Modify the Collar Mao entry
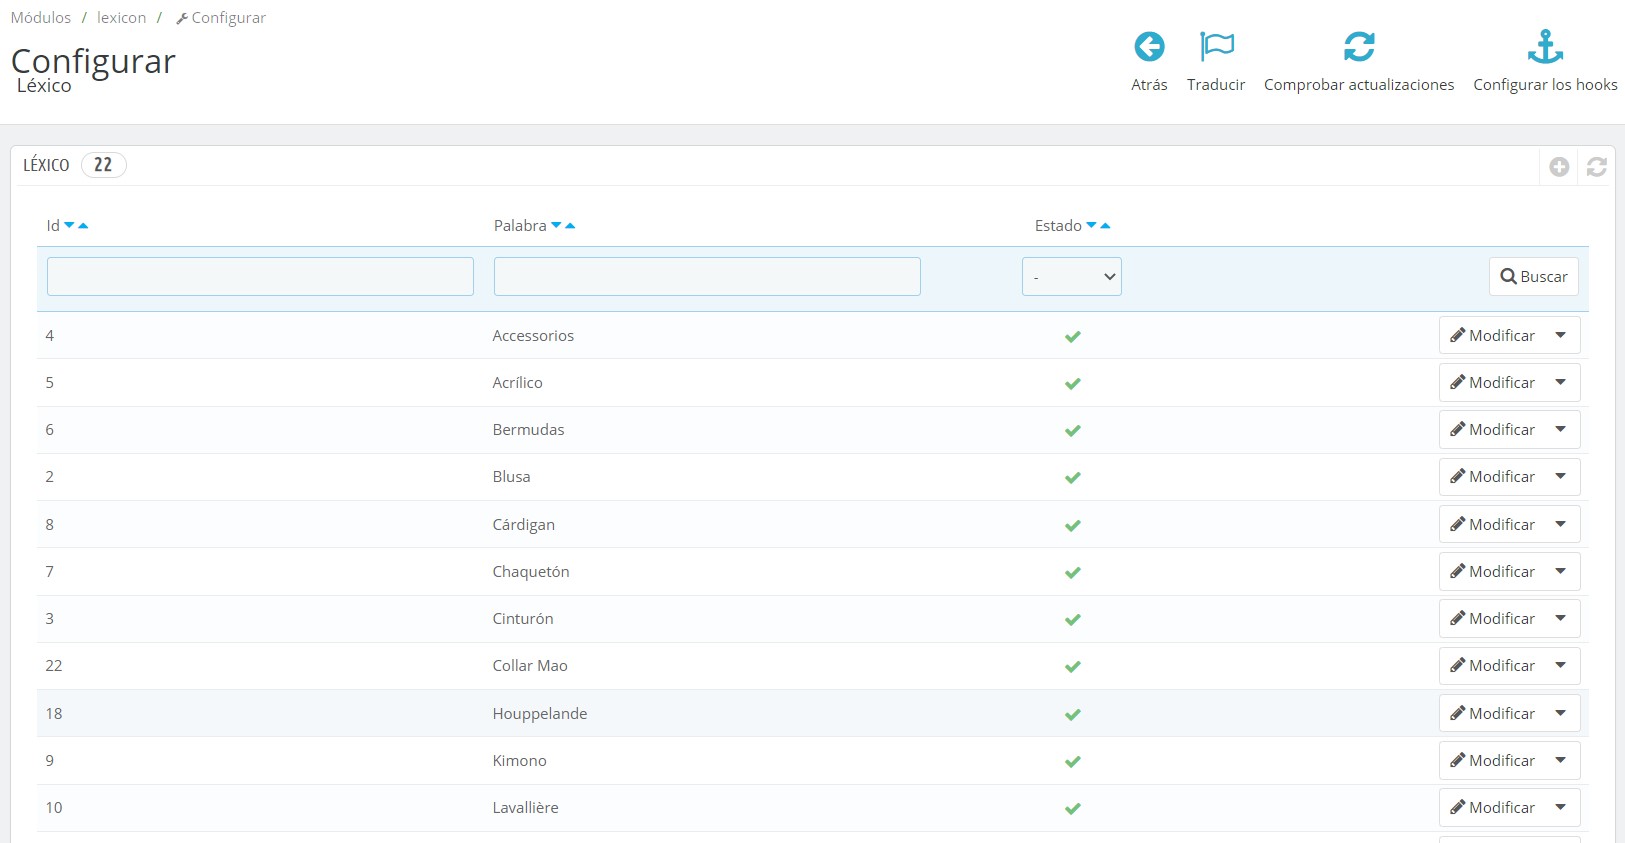Image resolution: width=1625 pixels, height=843 pixels. [x=1492, y=665]
